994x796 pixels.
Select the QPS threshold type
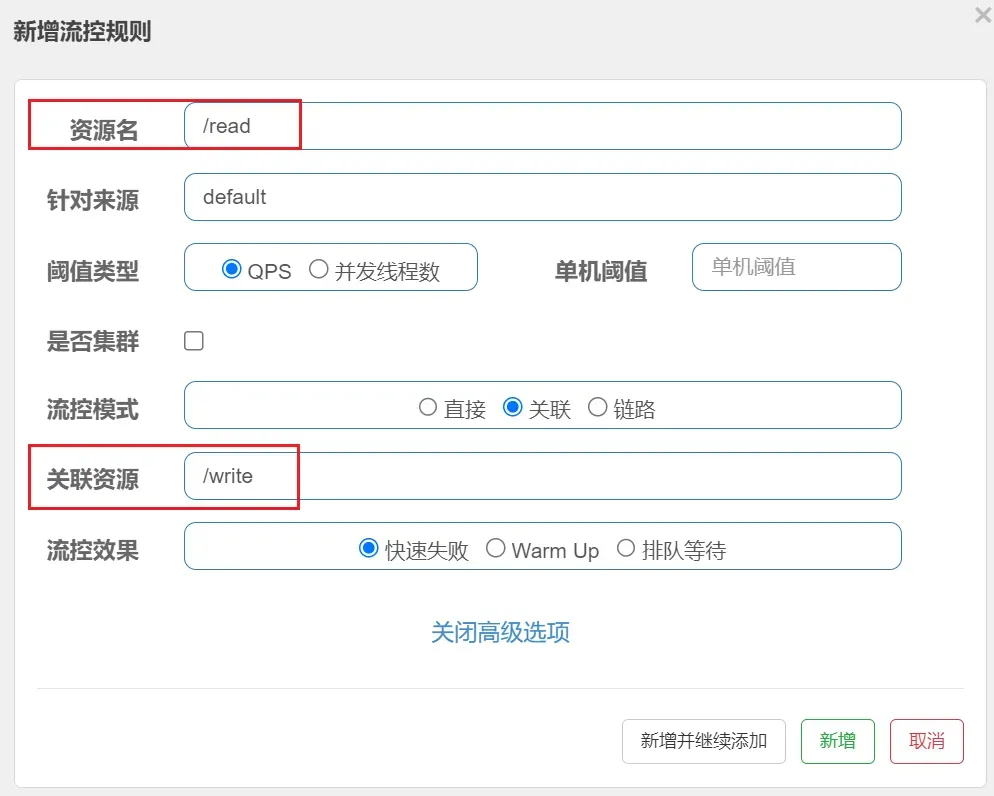click(x=232, y=269)
